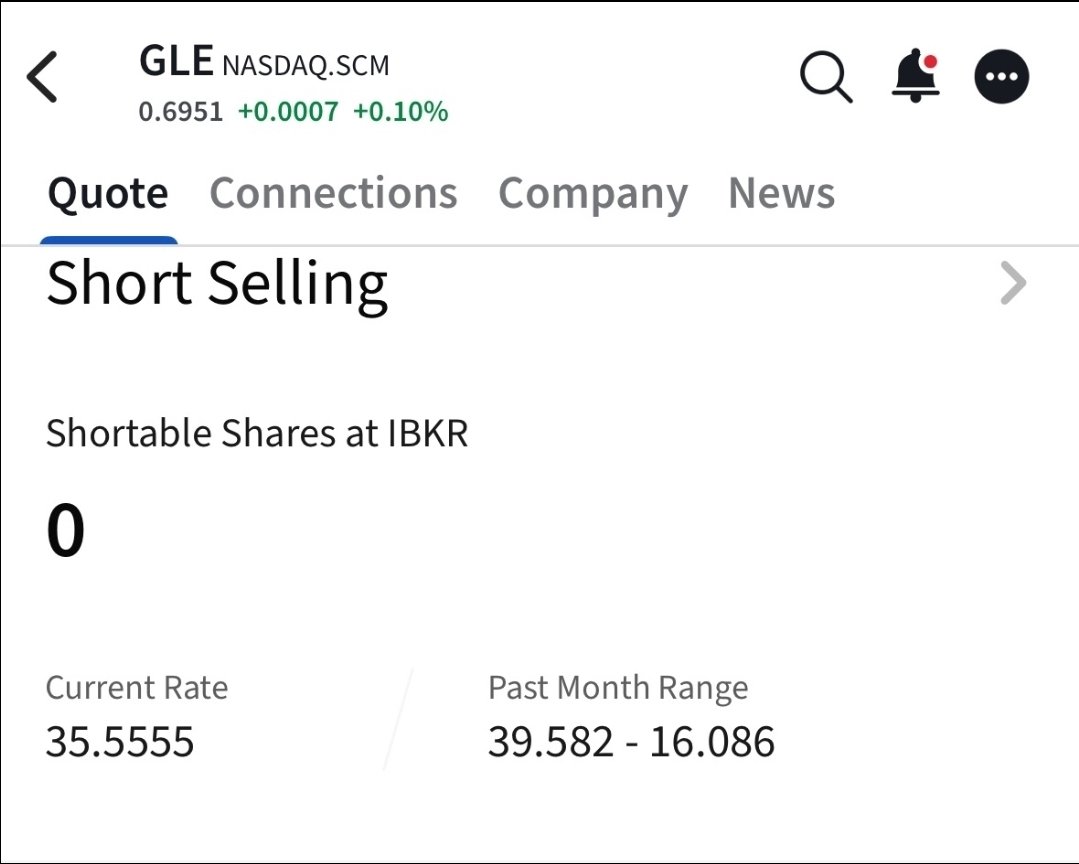
Task: Tap the Shortable Shares at IBKR label
Action: coord(257,434)
